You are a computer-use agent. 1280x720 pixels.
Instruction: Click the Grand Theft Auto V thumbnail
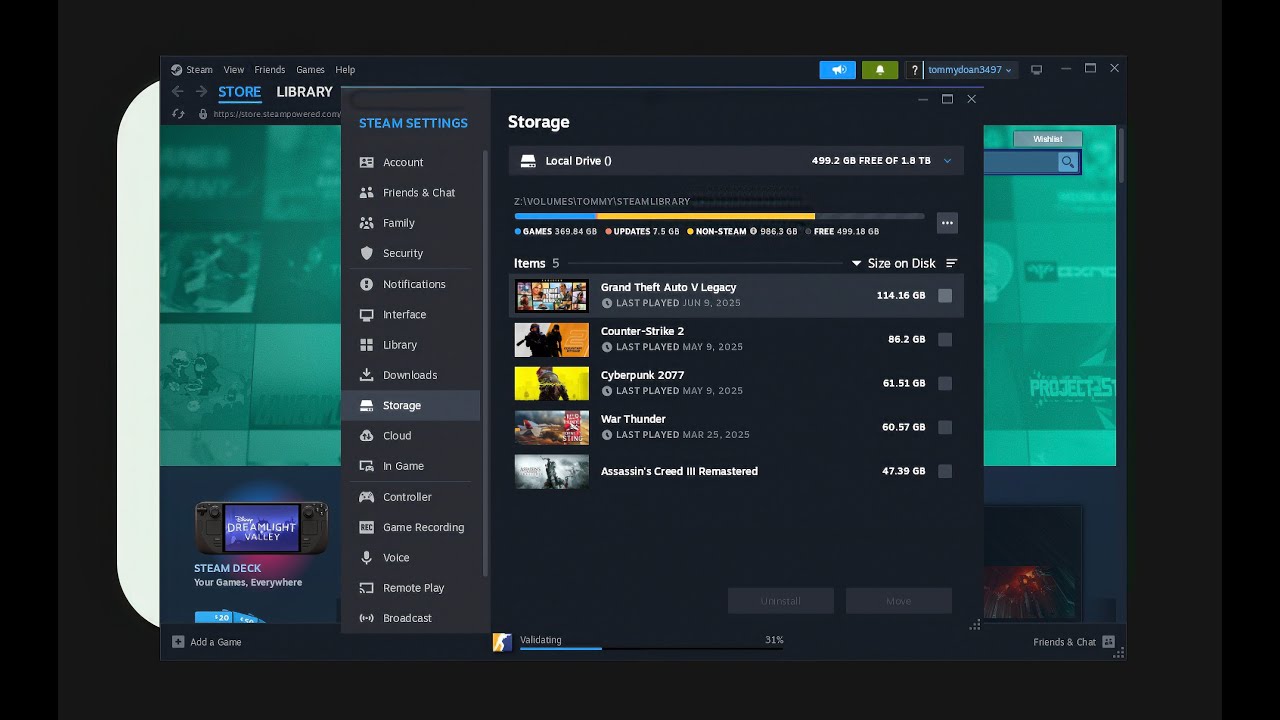[x=552, y=296]
